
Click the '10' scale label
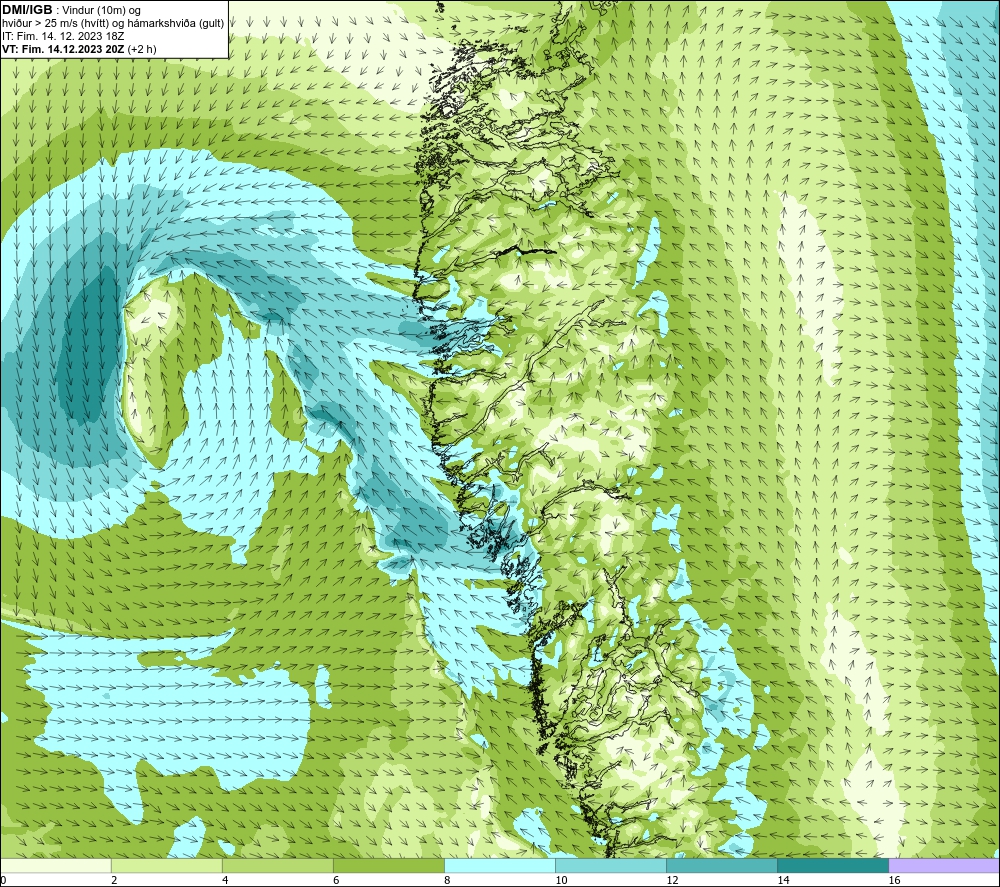[x=561, y=881]
